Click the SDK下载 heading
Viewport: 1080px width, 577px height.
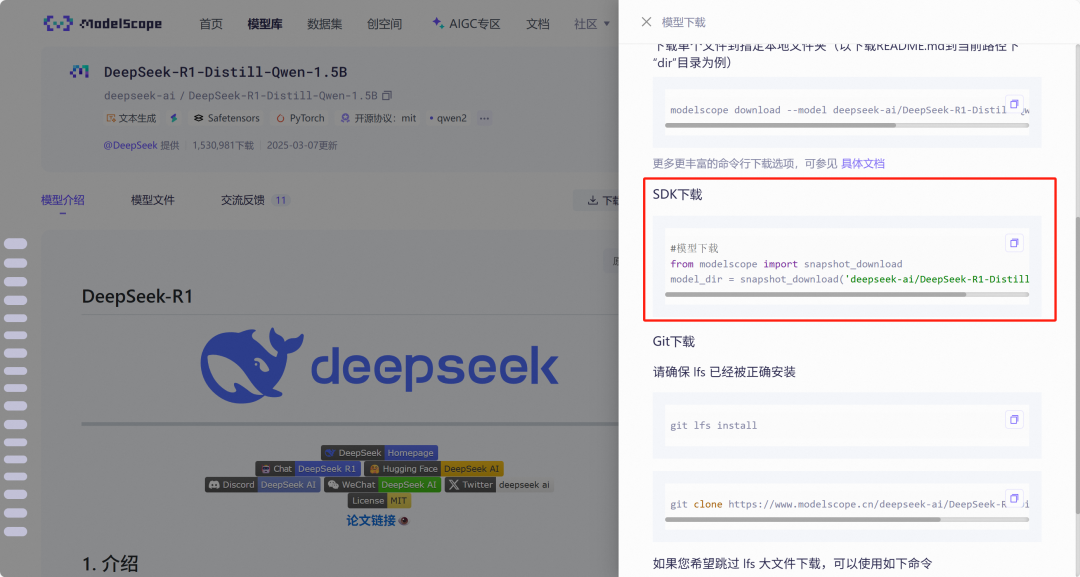click(677, 195)
